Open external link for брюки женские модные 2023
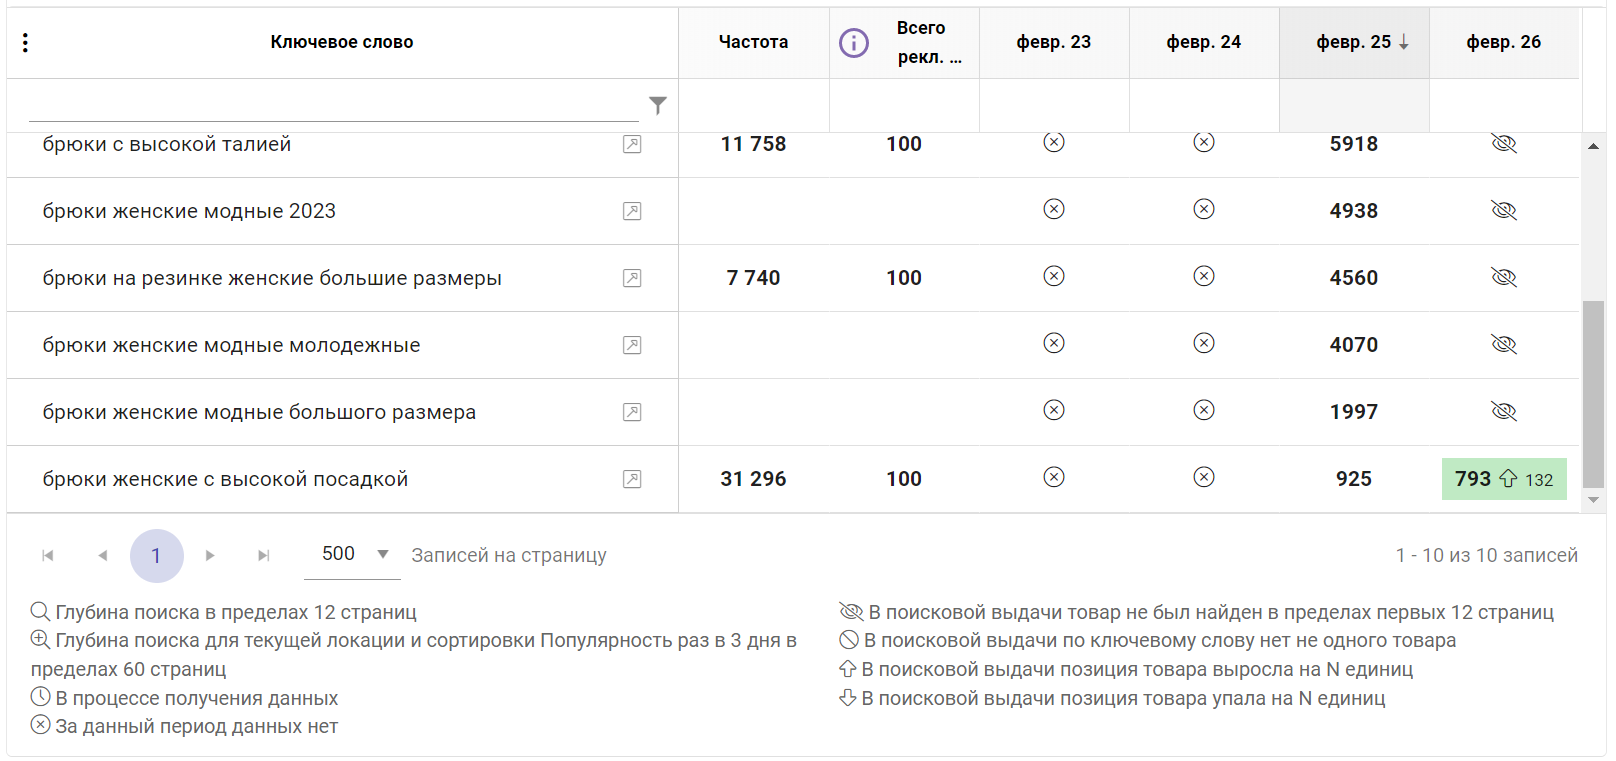This screenshot has height=761, width=1616. pos(632,211)
